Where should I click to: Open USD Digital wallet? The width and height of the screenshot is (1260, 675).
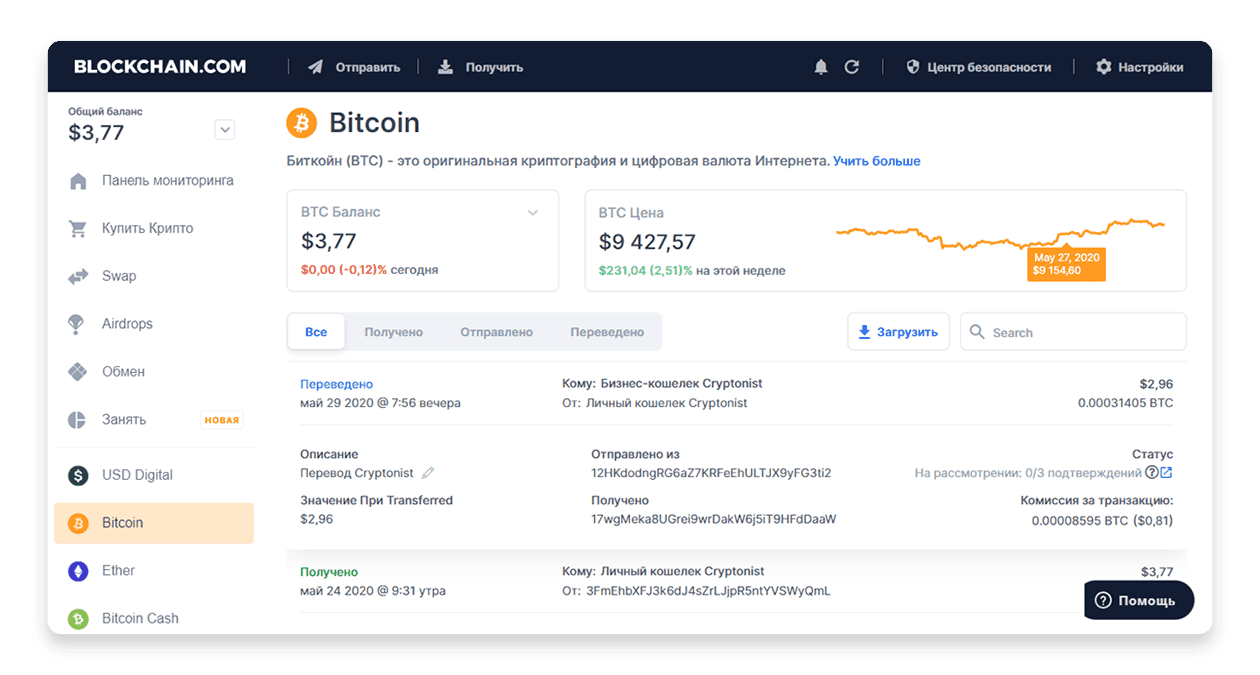[x=154, y=475]
